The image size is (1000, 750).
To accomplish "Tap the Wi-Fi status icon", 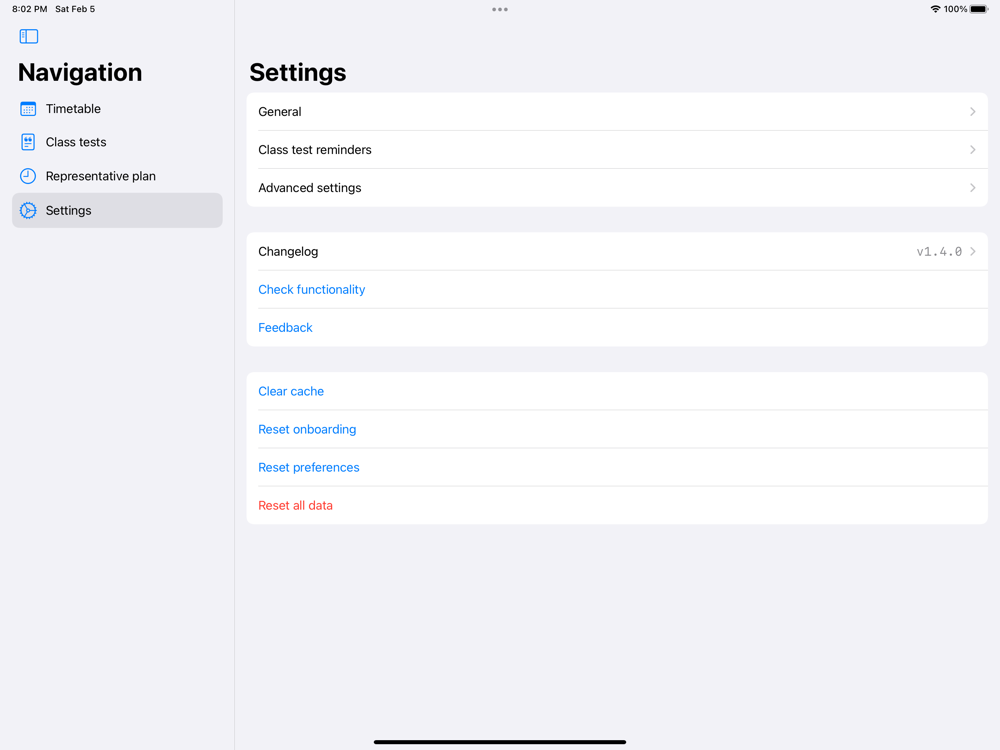I will (x=935, y=9).
